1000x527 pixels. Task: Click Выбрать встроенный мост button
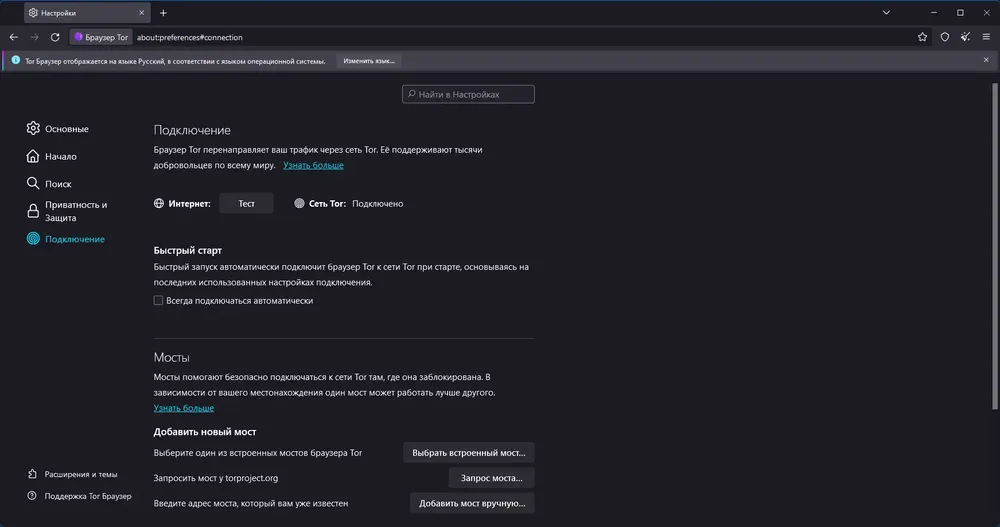coord(469,452)
